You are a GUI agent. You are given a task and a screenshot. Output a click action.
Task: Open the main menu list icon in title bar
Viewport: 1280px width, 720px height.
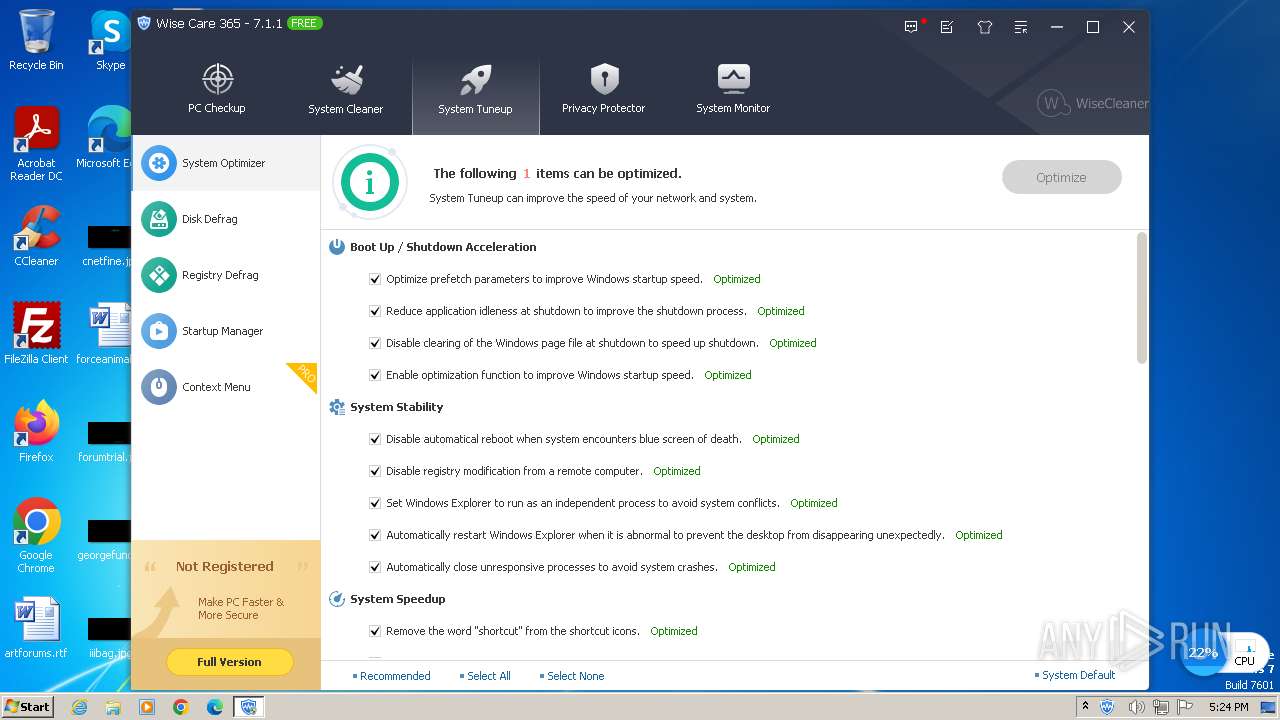click(1021, 27)
